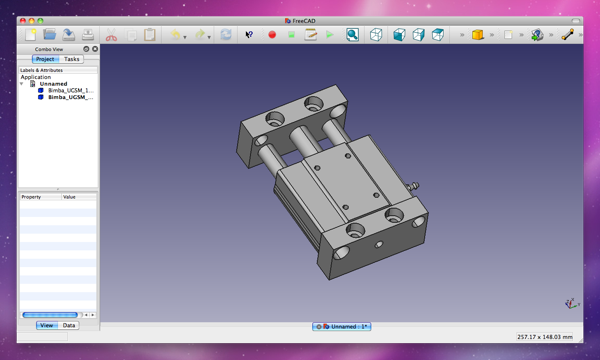Open a file with the folder icon
The width and height of the screenshot is (600, 360).
coord(50,34)
